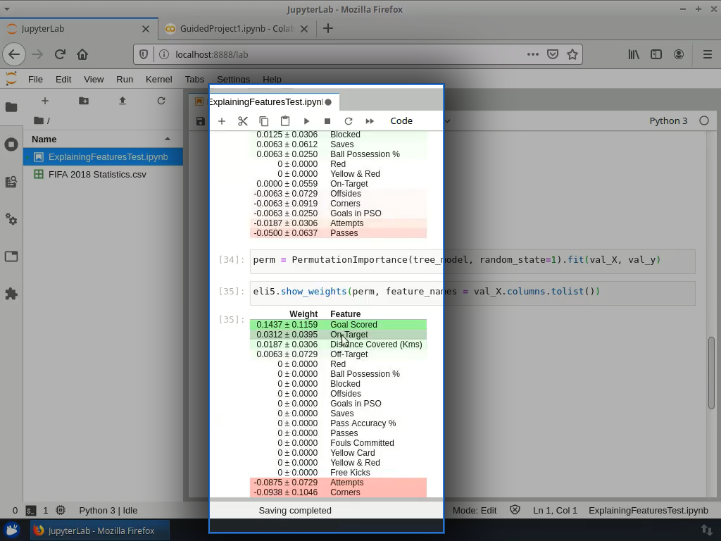Open the Firefox account icon
Image resolution: width=721 pixels, height=541 pixels.
tap(679, 54)
